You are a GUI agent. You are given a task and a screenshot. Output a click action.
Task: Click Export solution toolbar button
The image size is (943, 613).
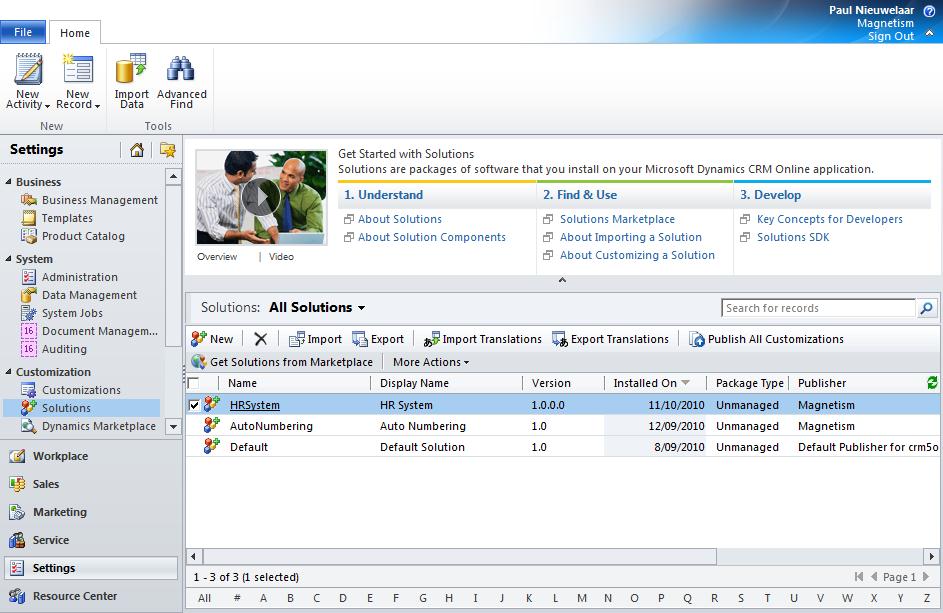click(378, 339)
